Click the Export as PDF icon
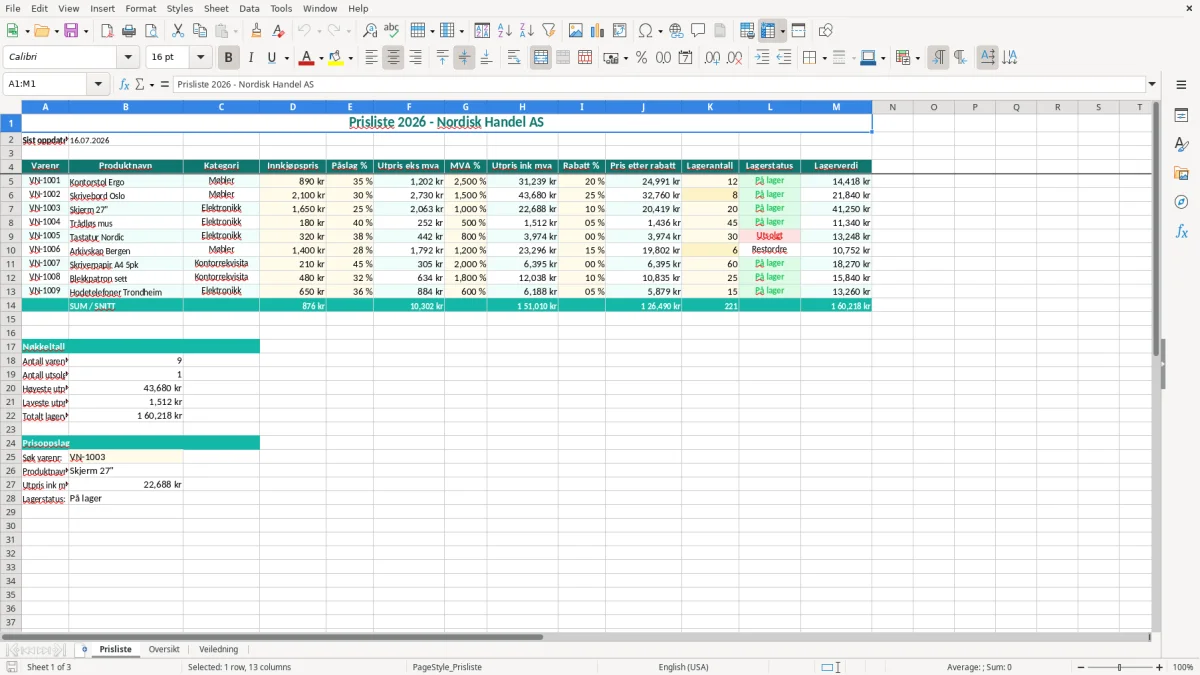 coord(107,31)
